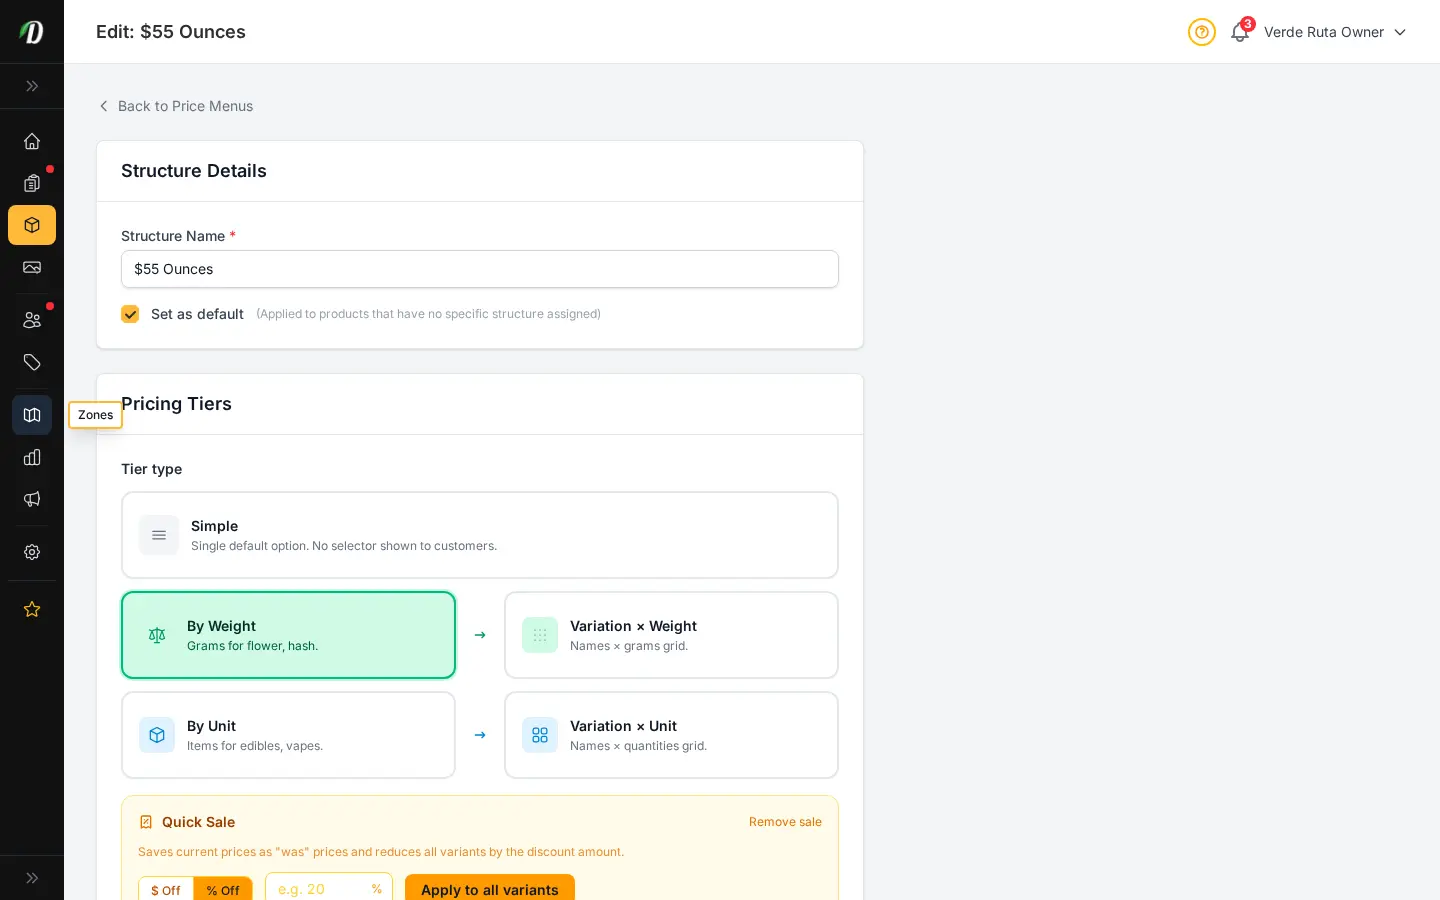Open the customers people icon in the sidebar
1440x900 pixels.
[32, 320]
